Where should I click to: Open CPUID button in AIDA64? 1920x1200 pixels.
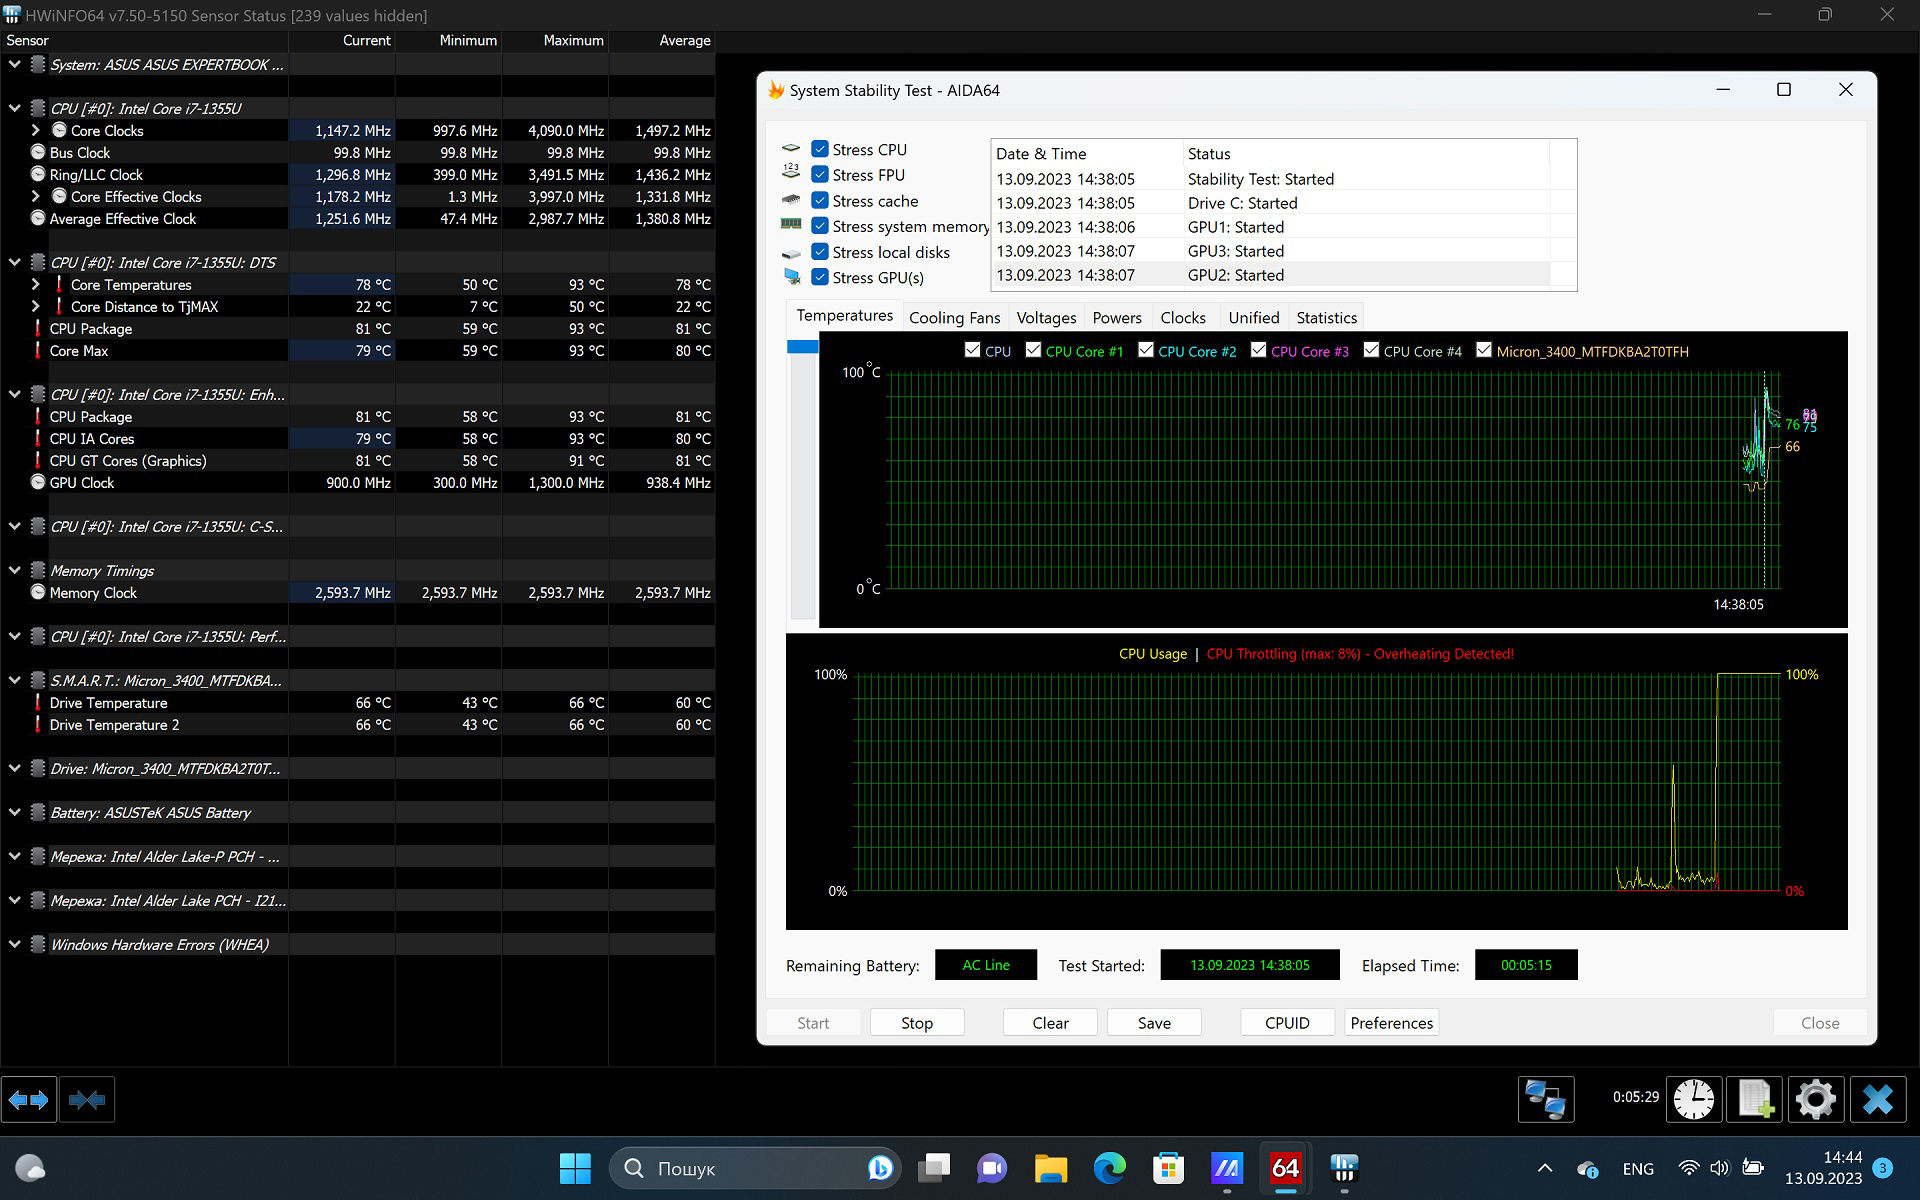pyautogui.click(x=1287, y=1023)
